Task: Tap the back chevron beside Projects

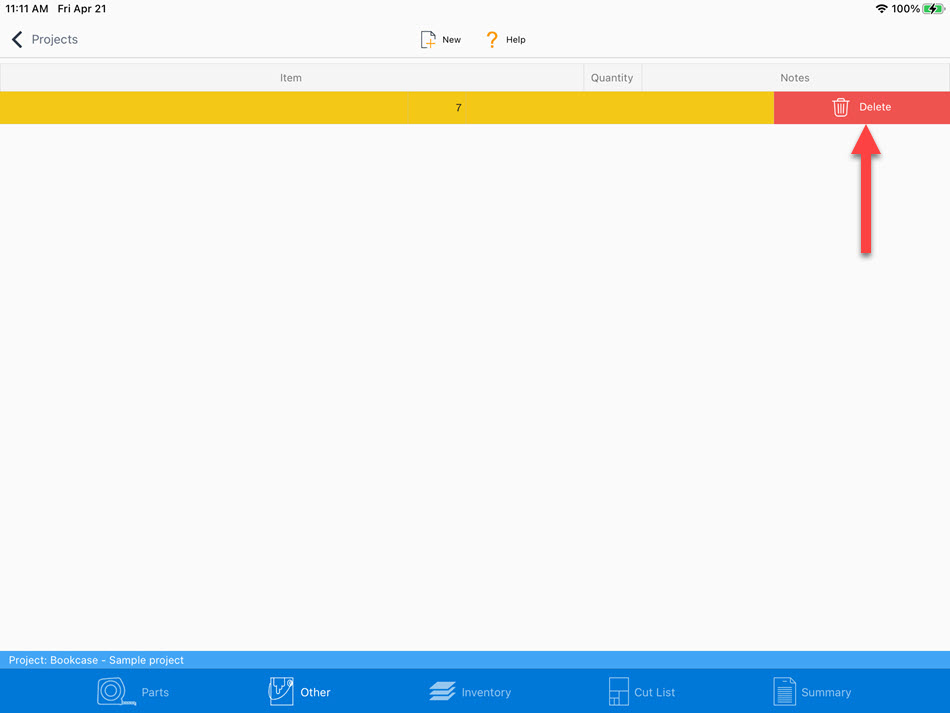Action: tap(17, 40)
